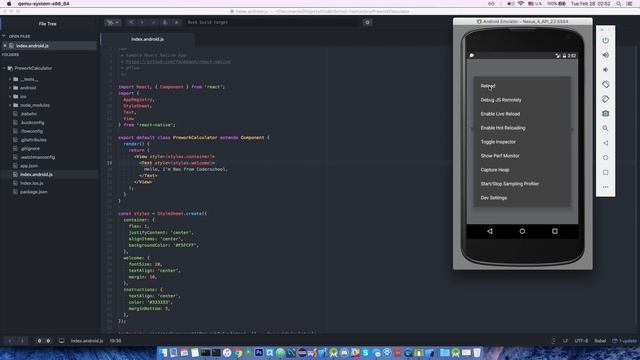Viewport: 640px width, 360px height.
Task: Expand the node_modules folder
Action: tap(10, 105)
